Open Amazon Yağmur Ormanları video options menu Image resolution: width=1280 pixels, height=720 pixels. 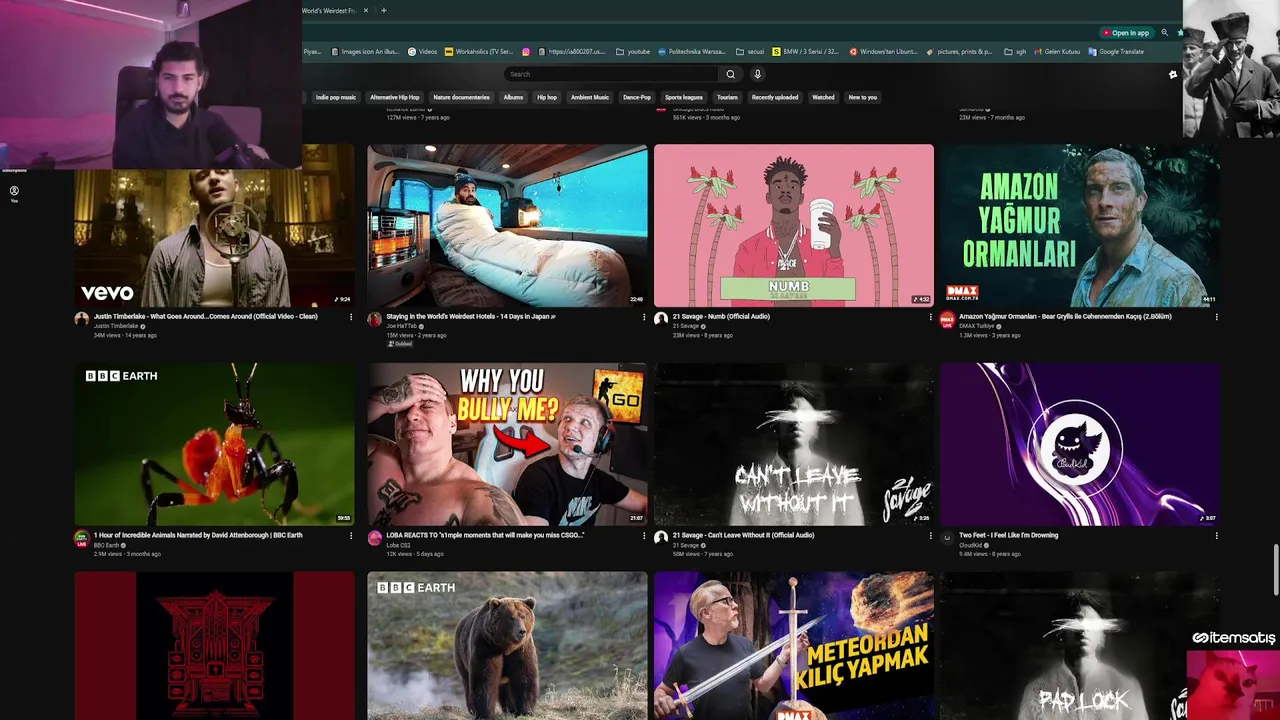tap(1216, 317)
